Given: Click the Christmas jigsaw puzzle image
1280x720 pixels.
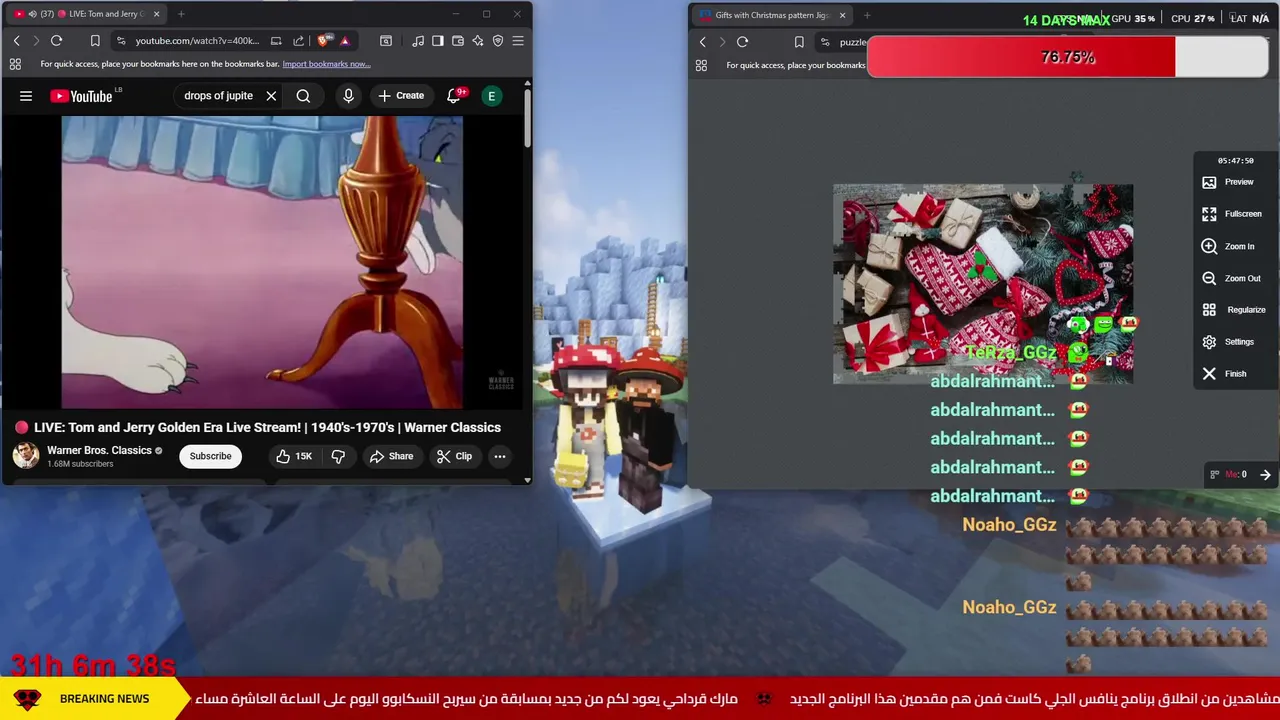Looking at the screenshot, I should point(983,284).
